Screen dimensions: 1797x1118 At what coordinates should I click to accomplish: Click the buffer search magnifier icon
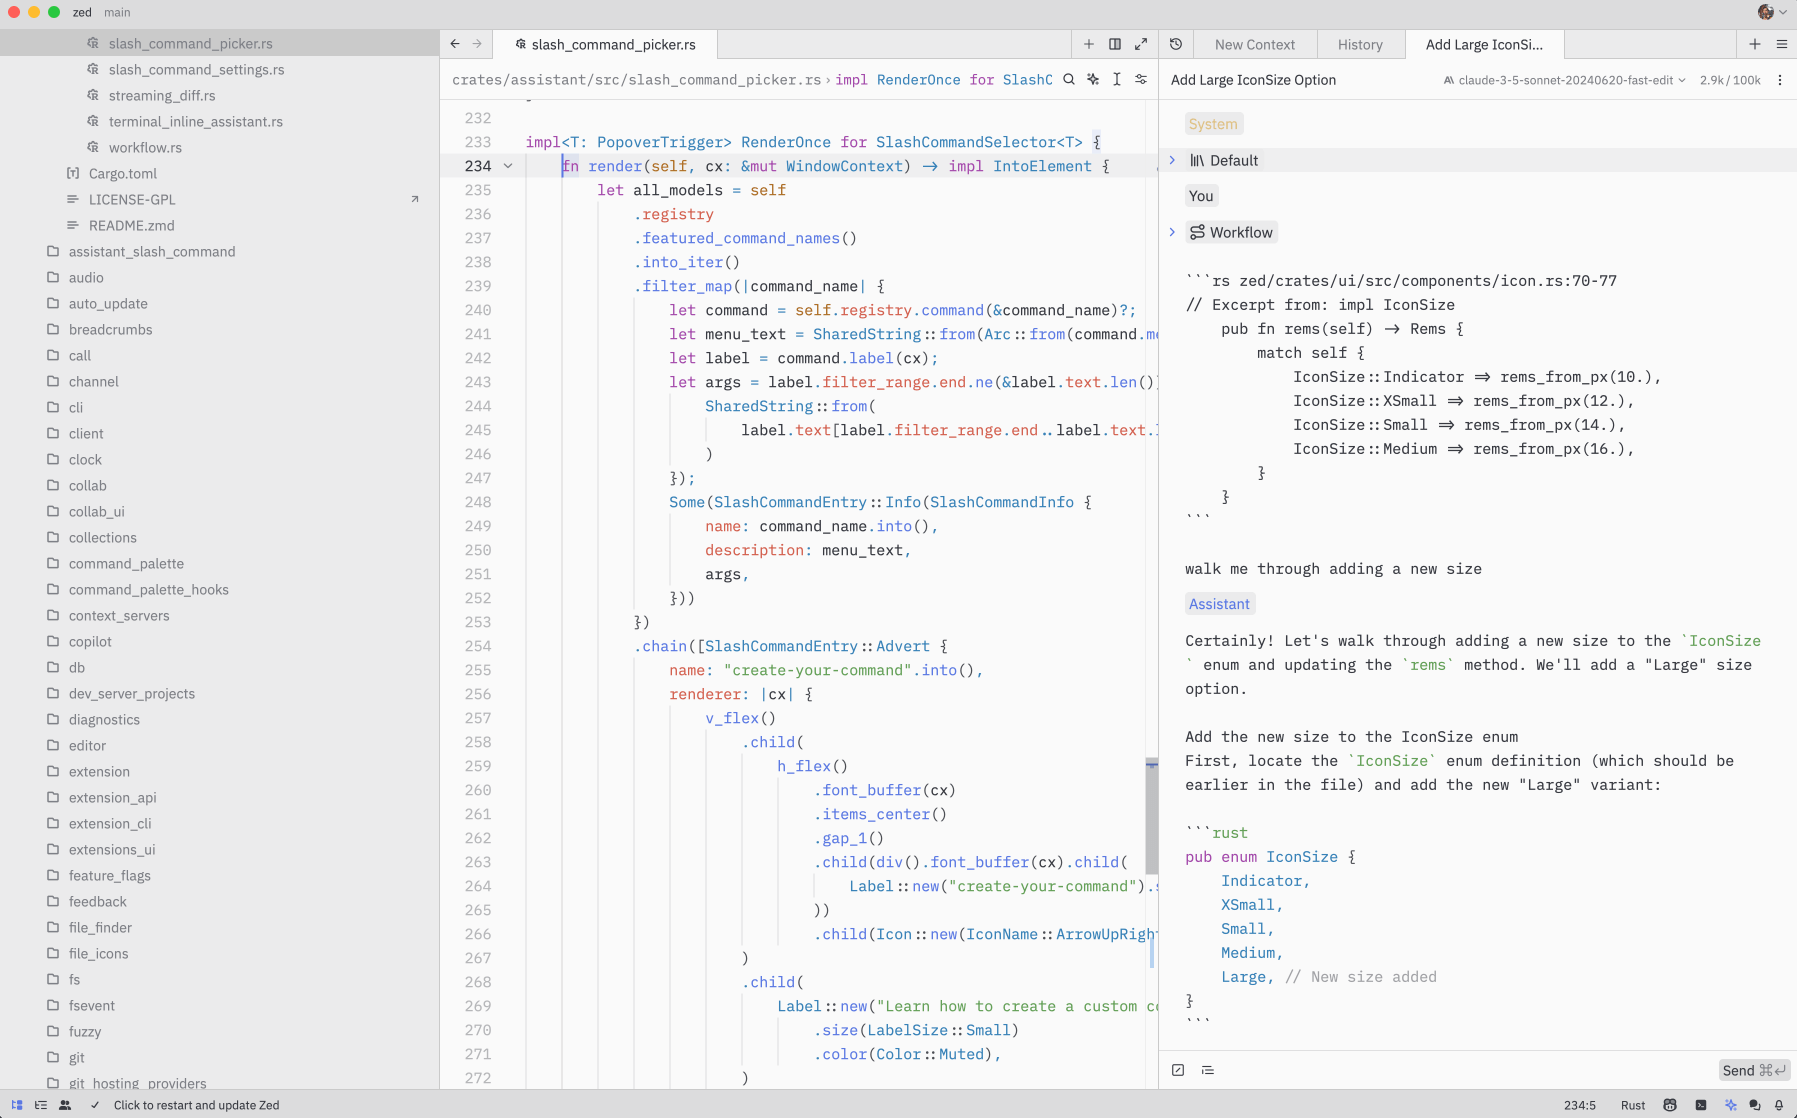point(1069,80)
